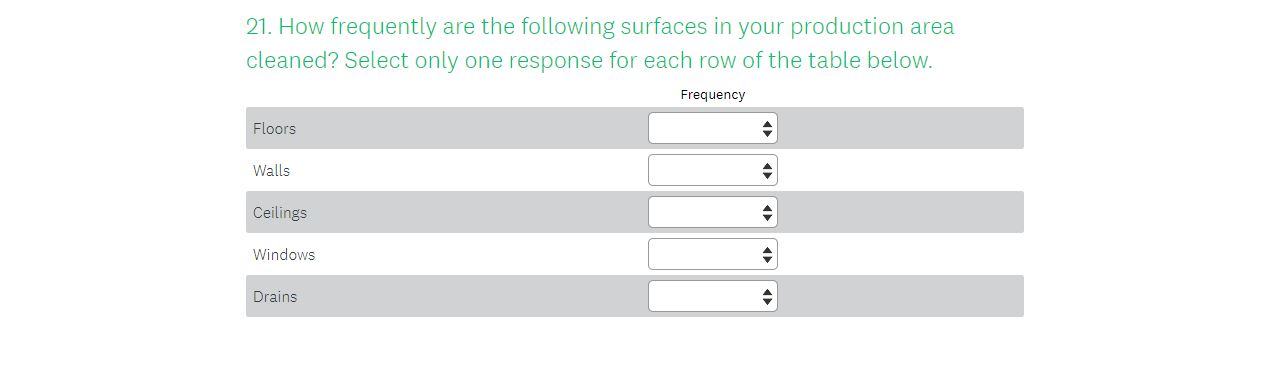Click the question number 21
The height and width of the screenshot is (367, 1287).
click(x=259, y=26)
